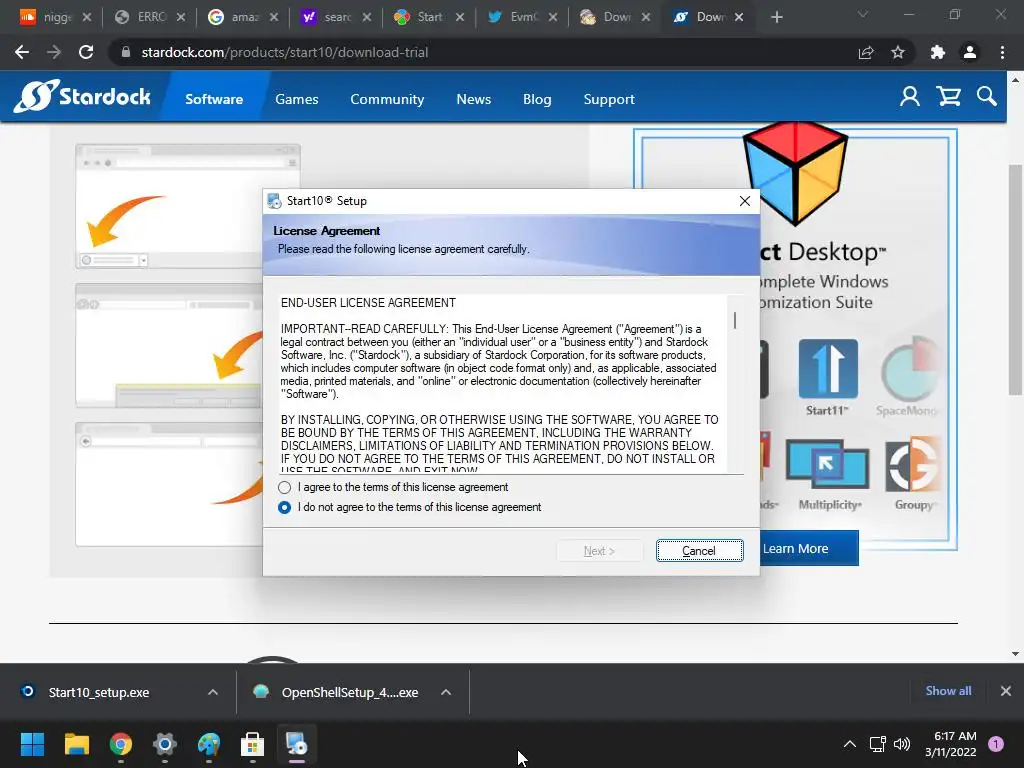Show hidden tray icons chevron
This screenshot has width=1024, height=768.
tap(850, 744)
